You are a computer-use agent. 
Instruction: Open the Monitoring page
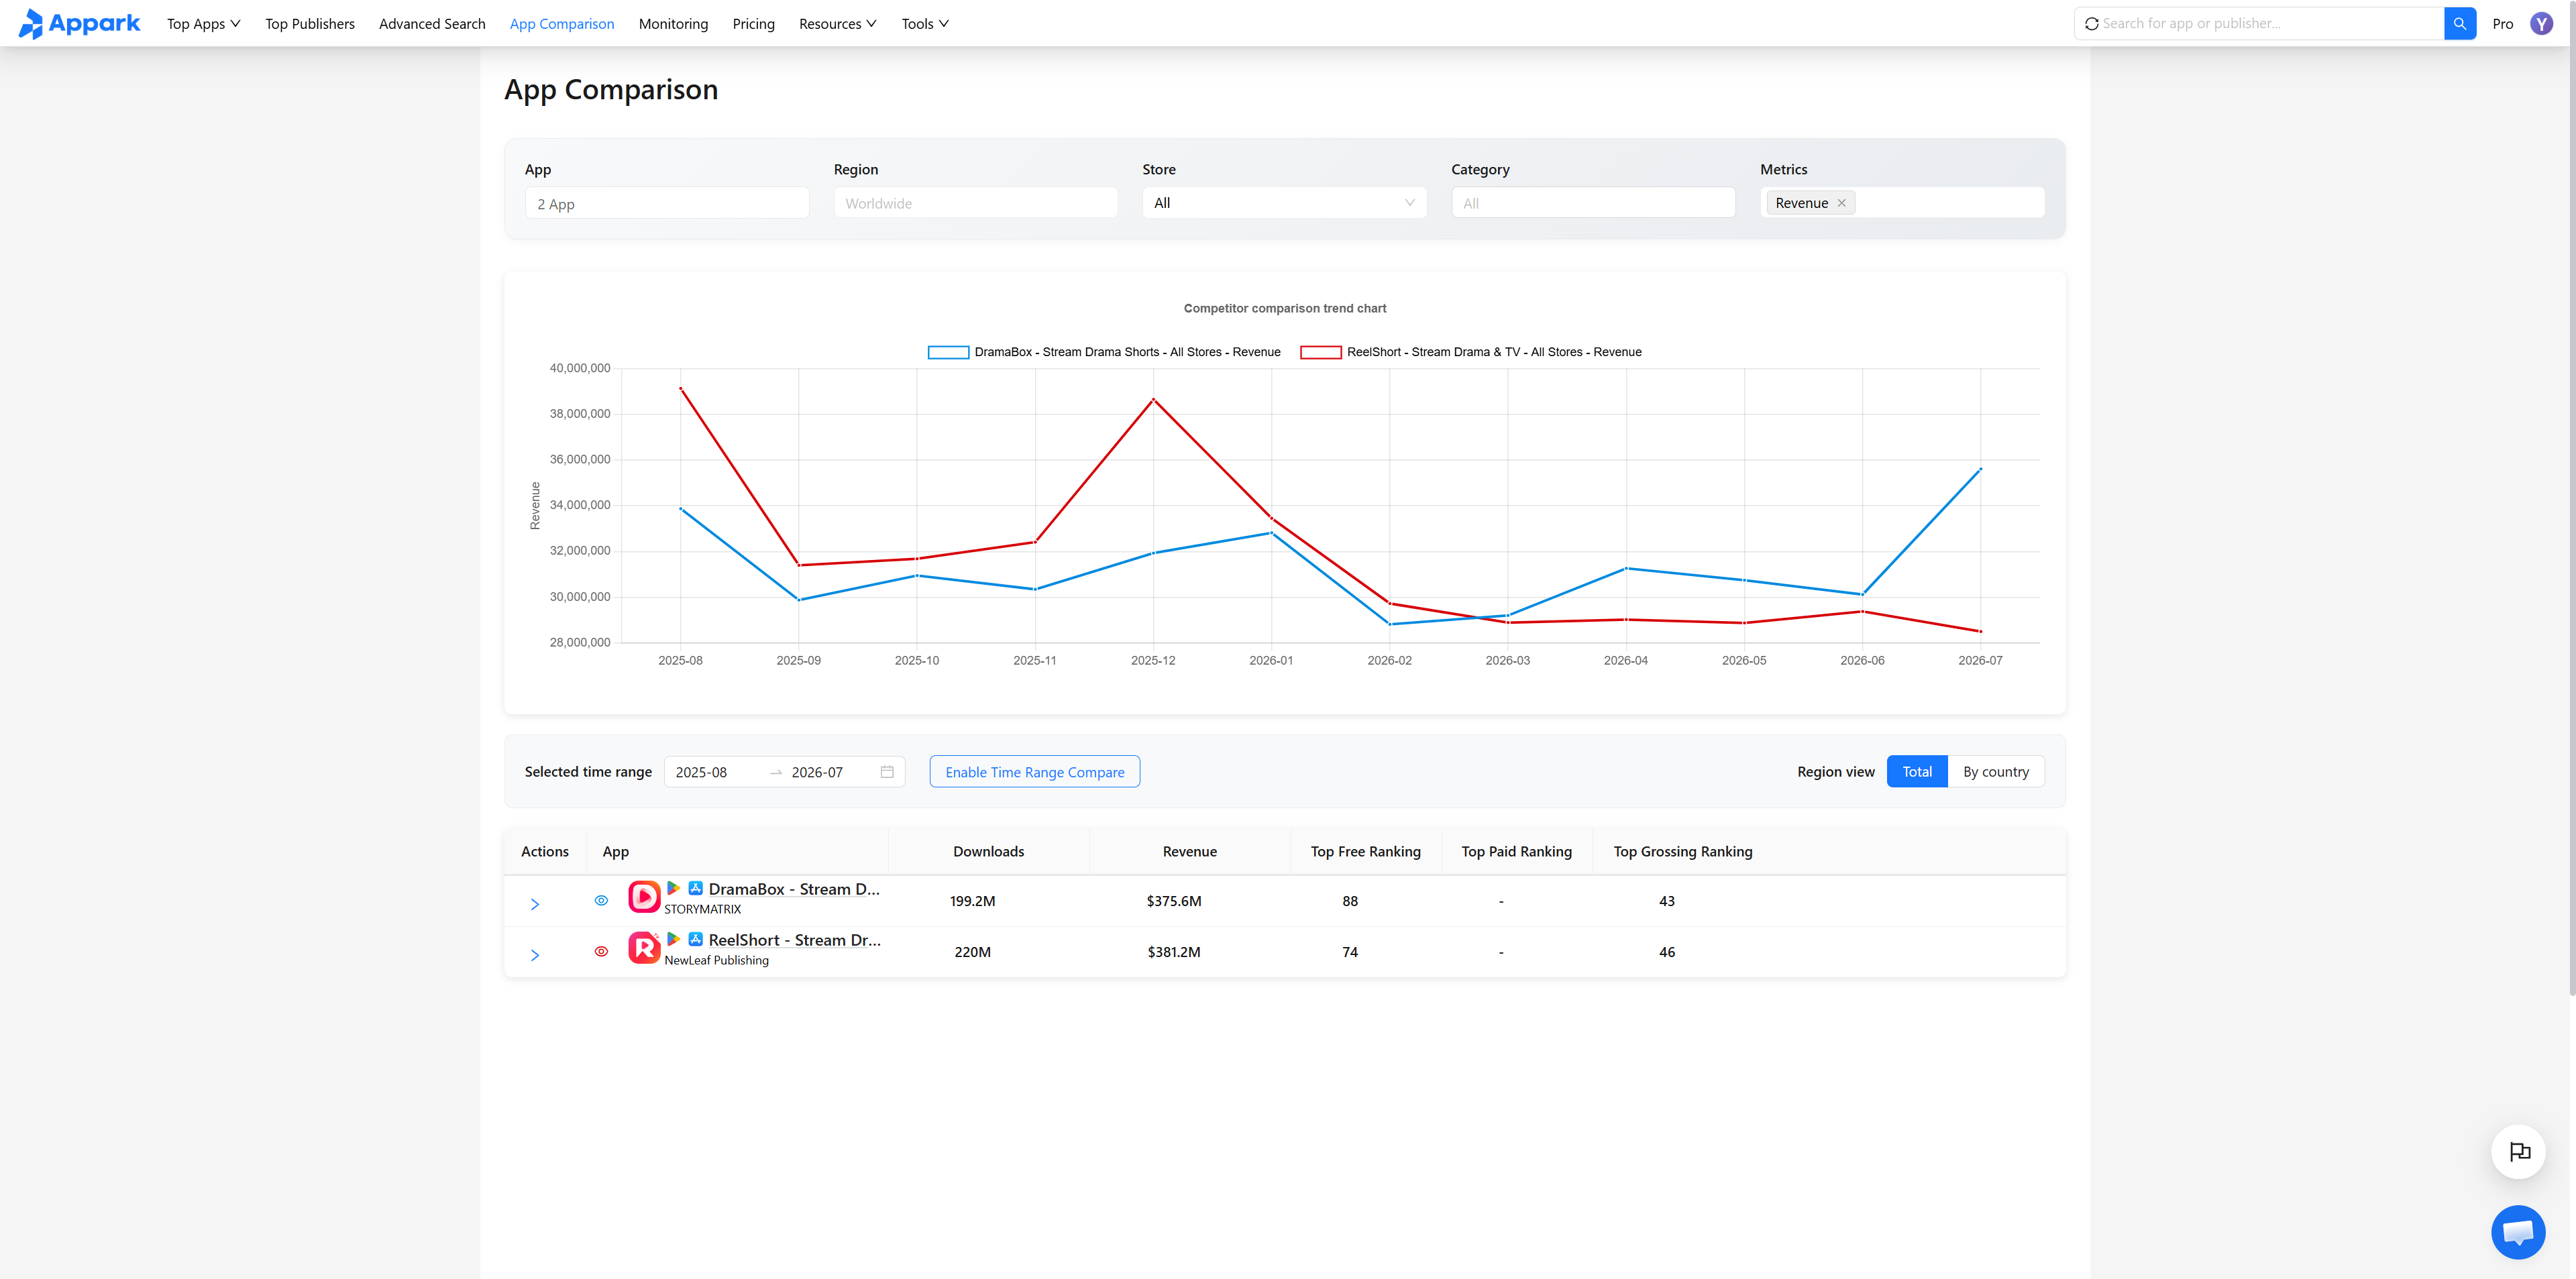(673, 23)
